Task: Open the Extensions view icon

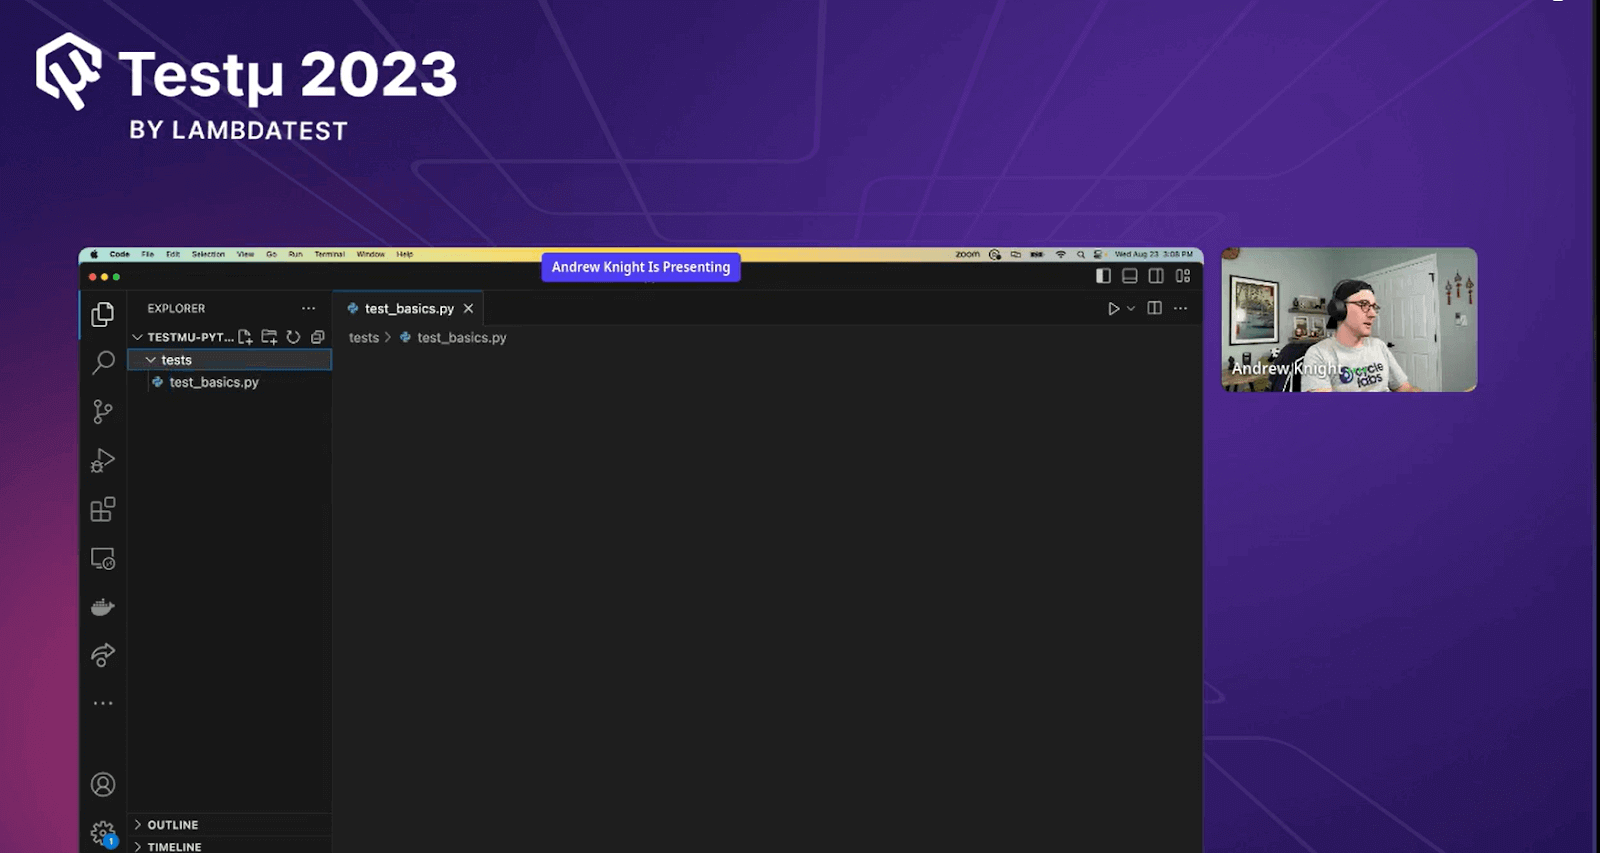Action: pyautogui.click(x=103, y=509)
